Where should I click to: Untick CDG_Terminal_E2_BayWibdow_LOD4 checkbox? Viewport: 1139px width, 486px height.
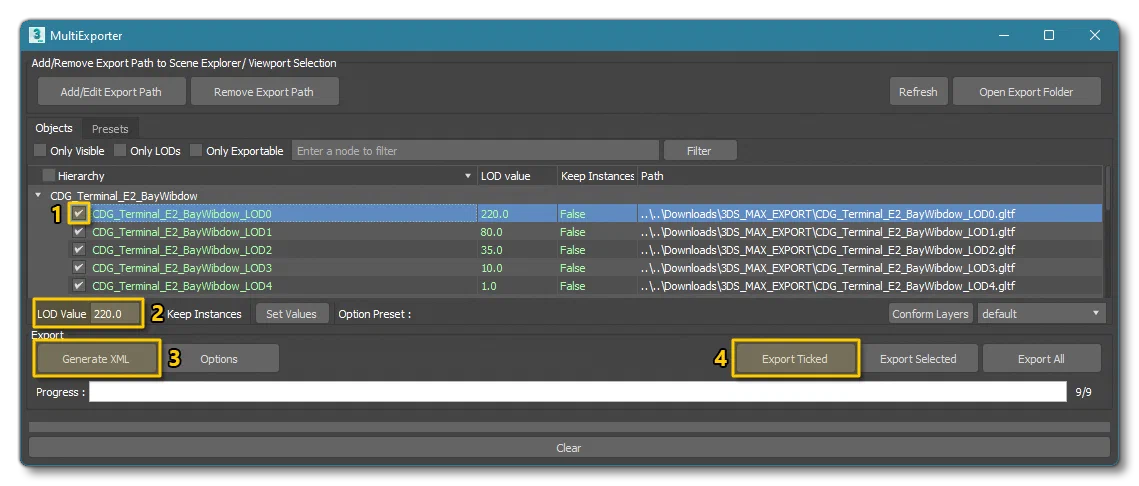tap(79, 285)
